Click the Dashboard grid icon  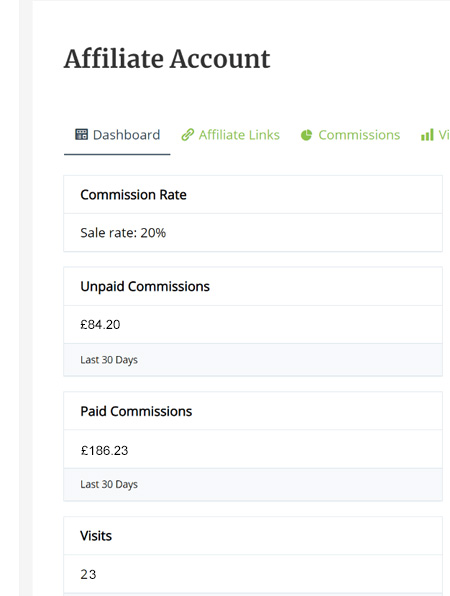point(81,135)
